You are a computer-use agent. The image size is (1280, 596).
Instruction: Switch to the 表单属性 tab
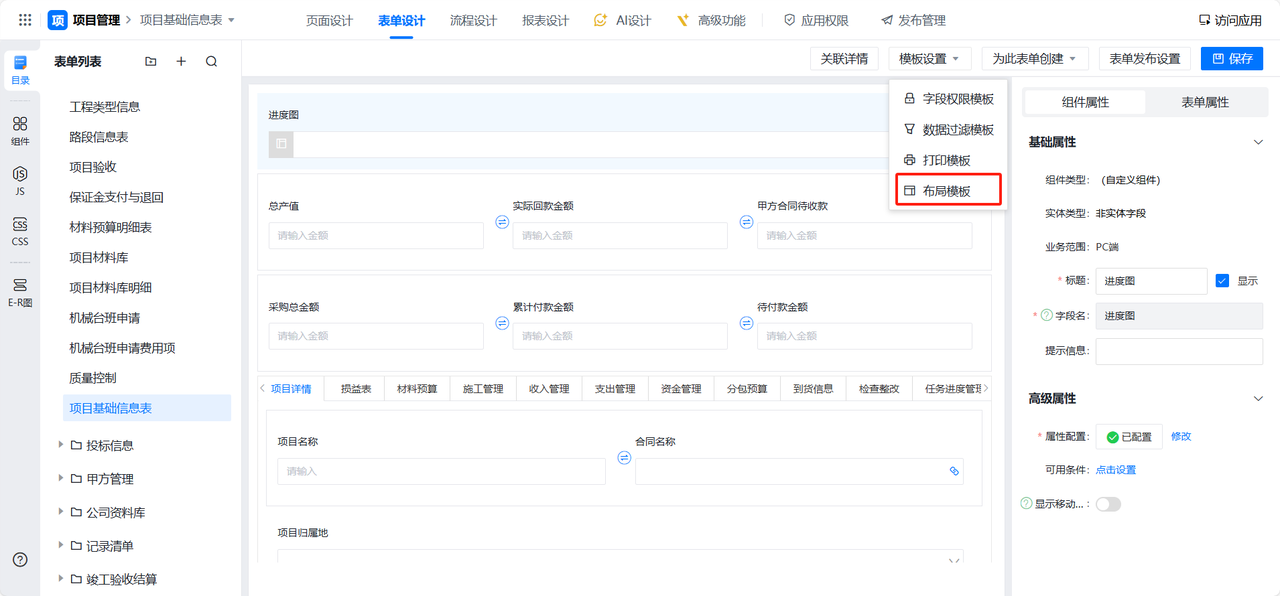coord(1204,102)
